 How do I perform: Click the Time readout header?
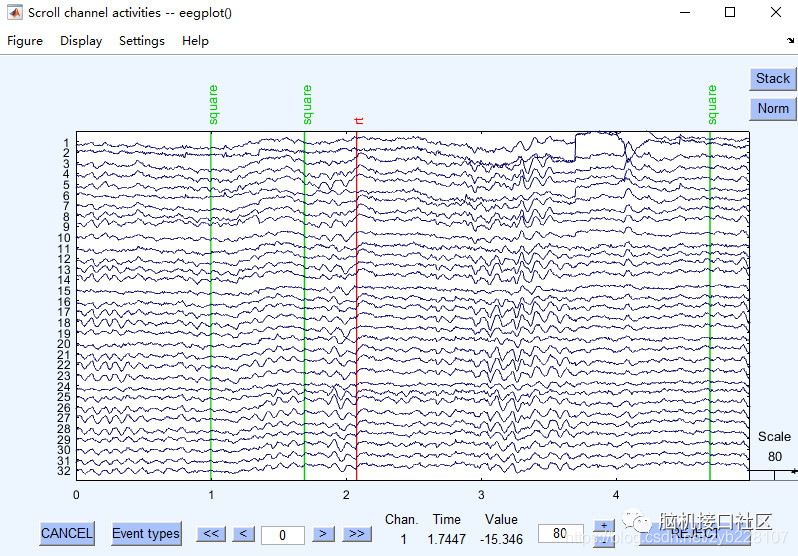pos(447,519)
